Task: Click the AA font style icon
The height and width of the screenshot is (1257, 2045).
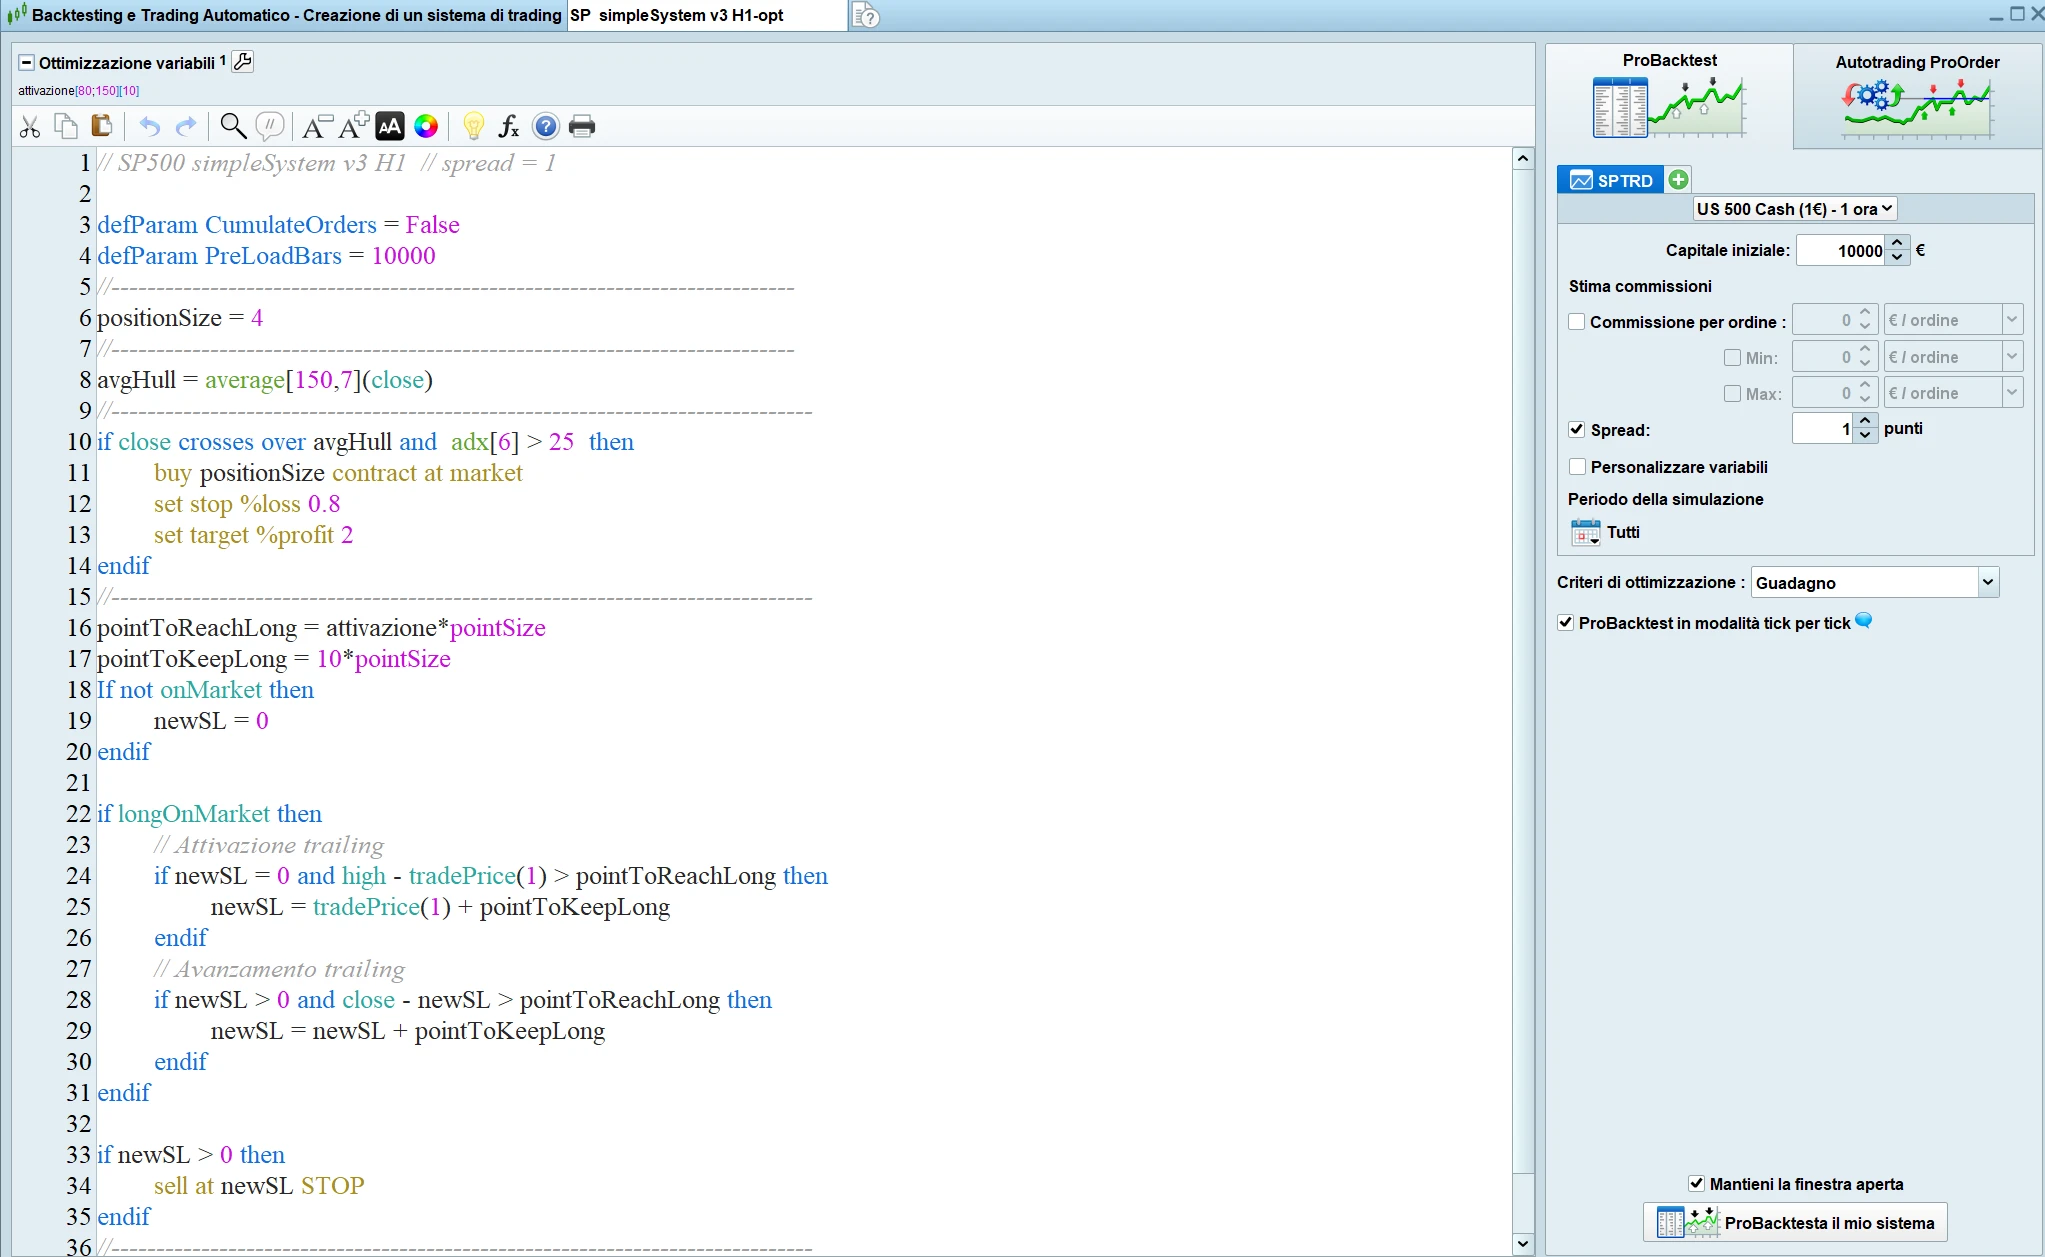Action: (390, 126)
